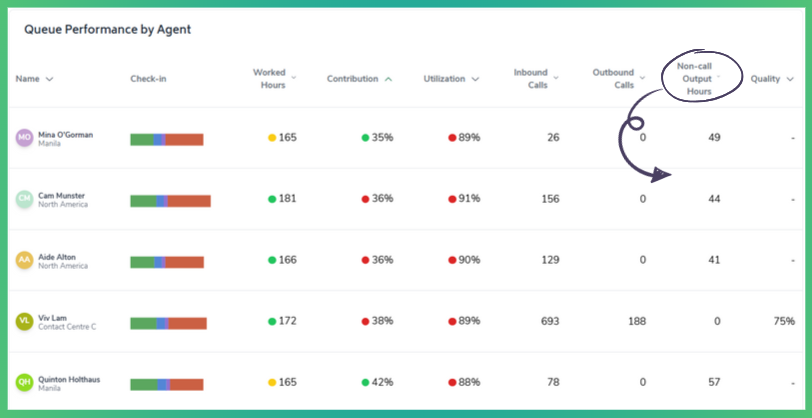Click the Check-in column header
Image resolution: width=812 pixels, height=418 pixels.
(x=148, y=79)
